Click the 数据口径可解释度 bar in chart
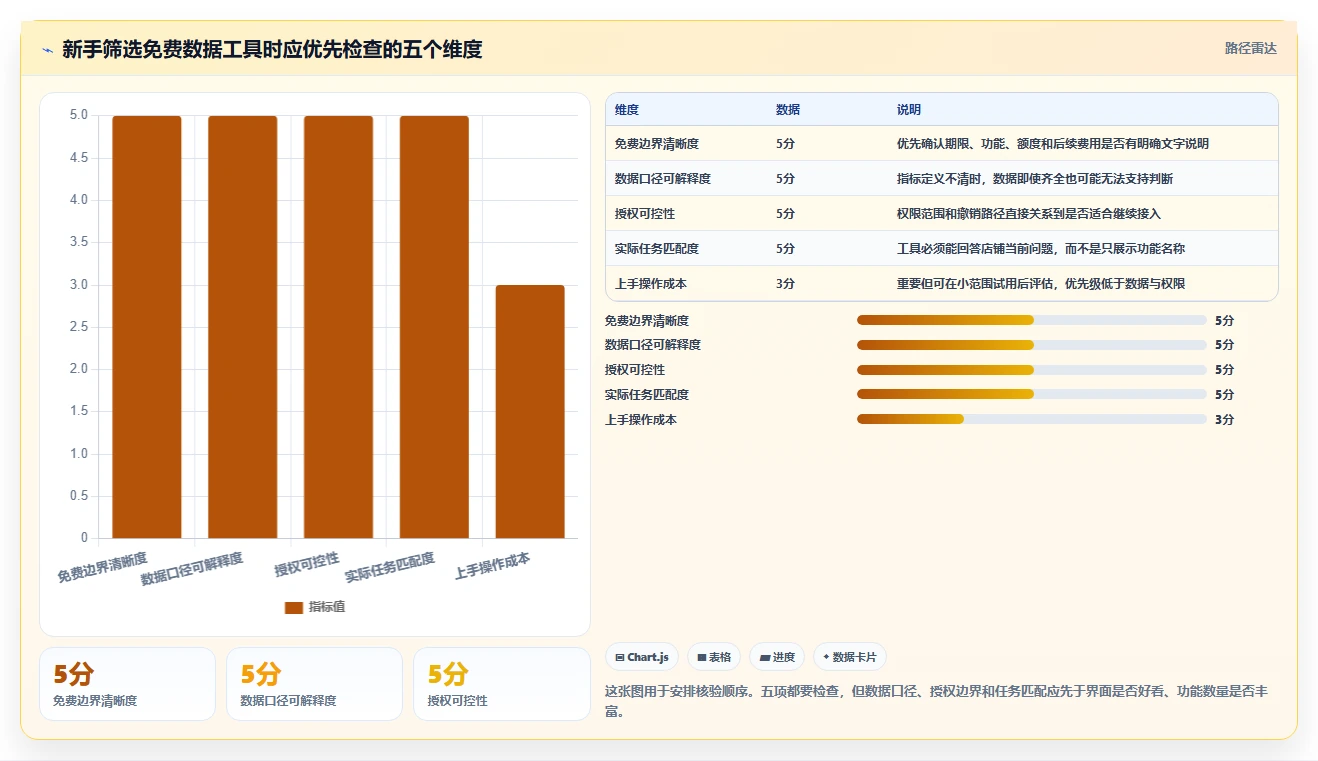The width and height of the screenshot is (1318, 761). pos(242,327)
